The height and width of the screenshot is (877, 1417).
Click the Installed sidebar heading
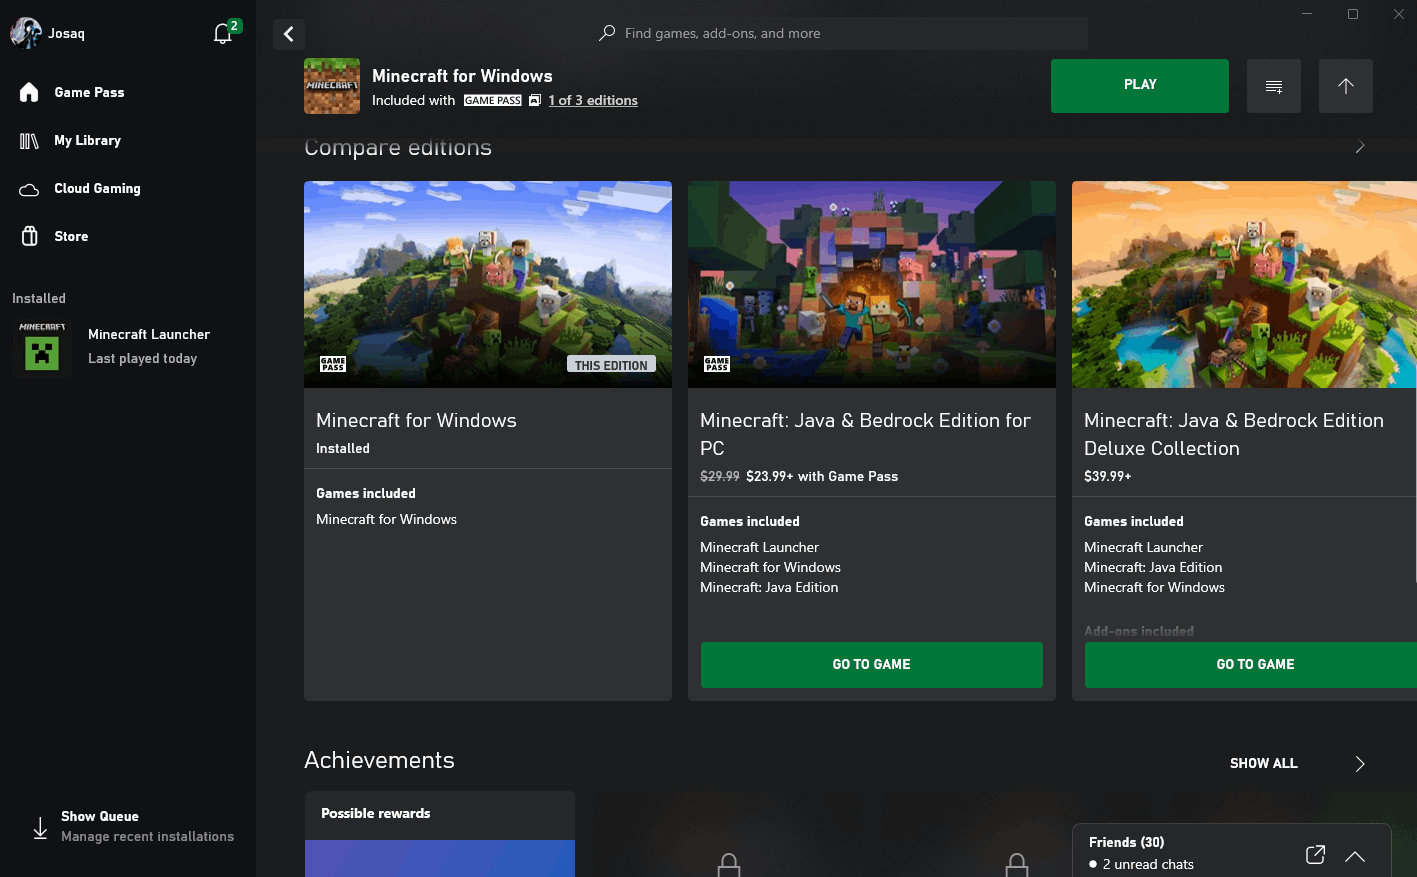coord(39,298)
